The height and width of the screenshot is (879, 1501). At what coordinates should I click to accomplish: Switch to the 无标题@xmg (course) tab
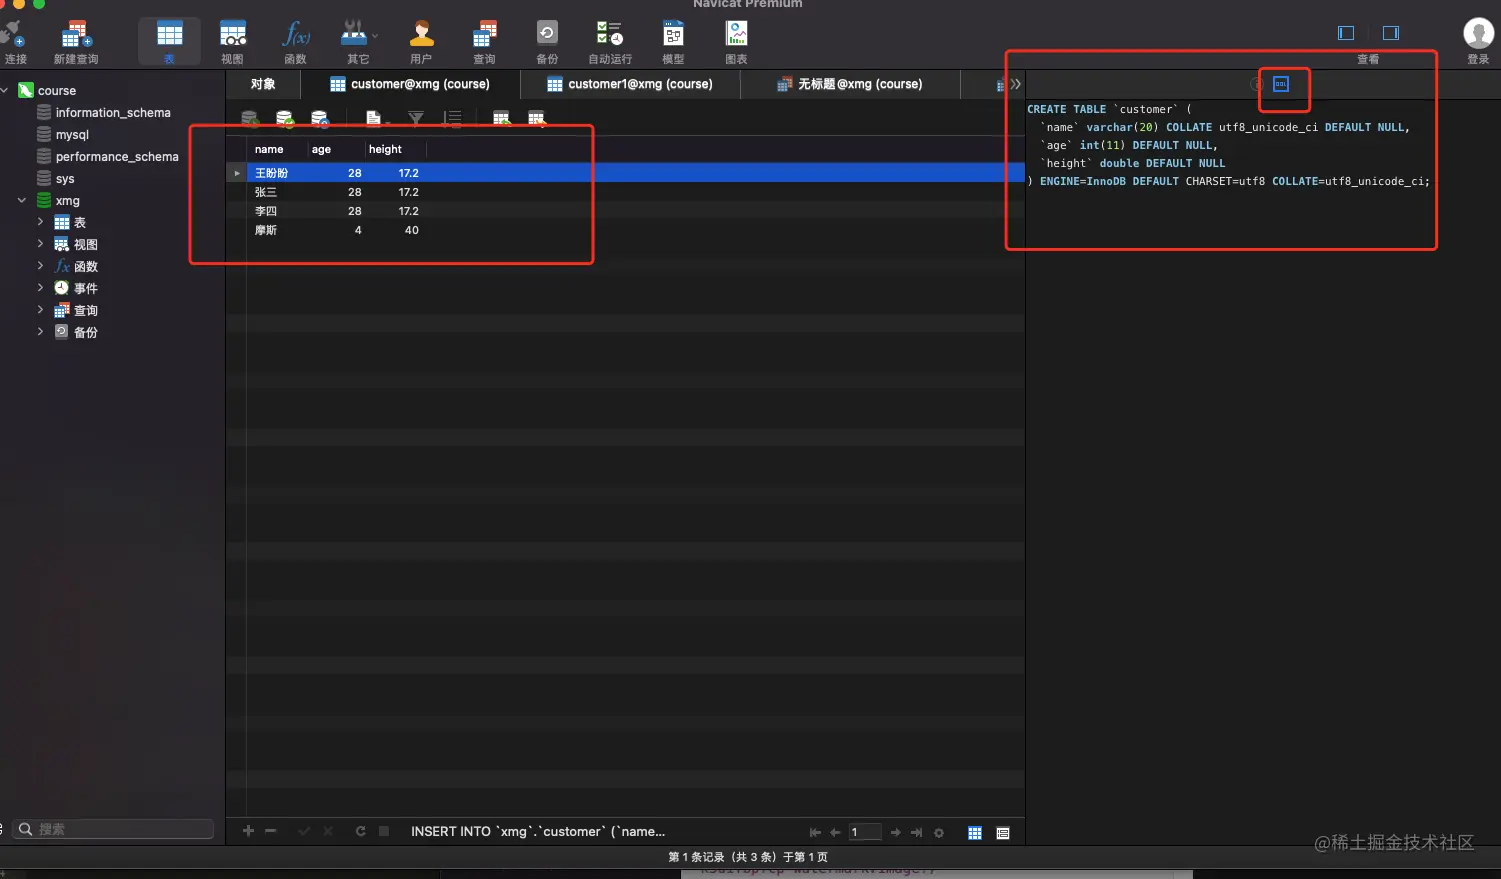coord(850,84)
